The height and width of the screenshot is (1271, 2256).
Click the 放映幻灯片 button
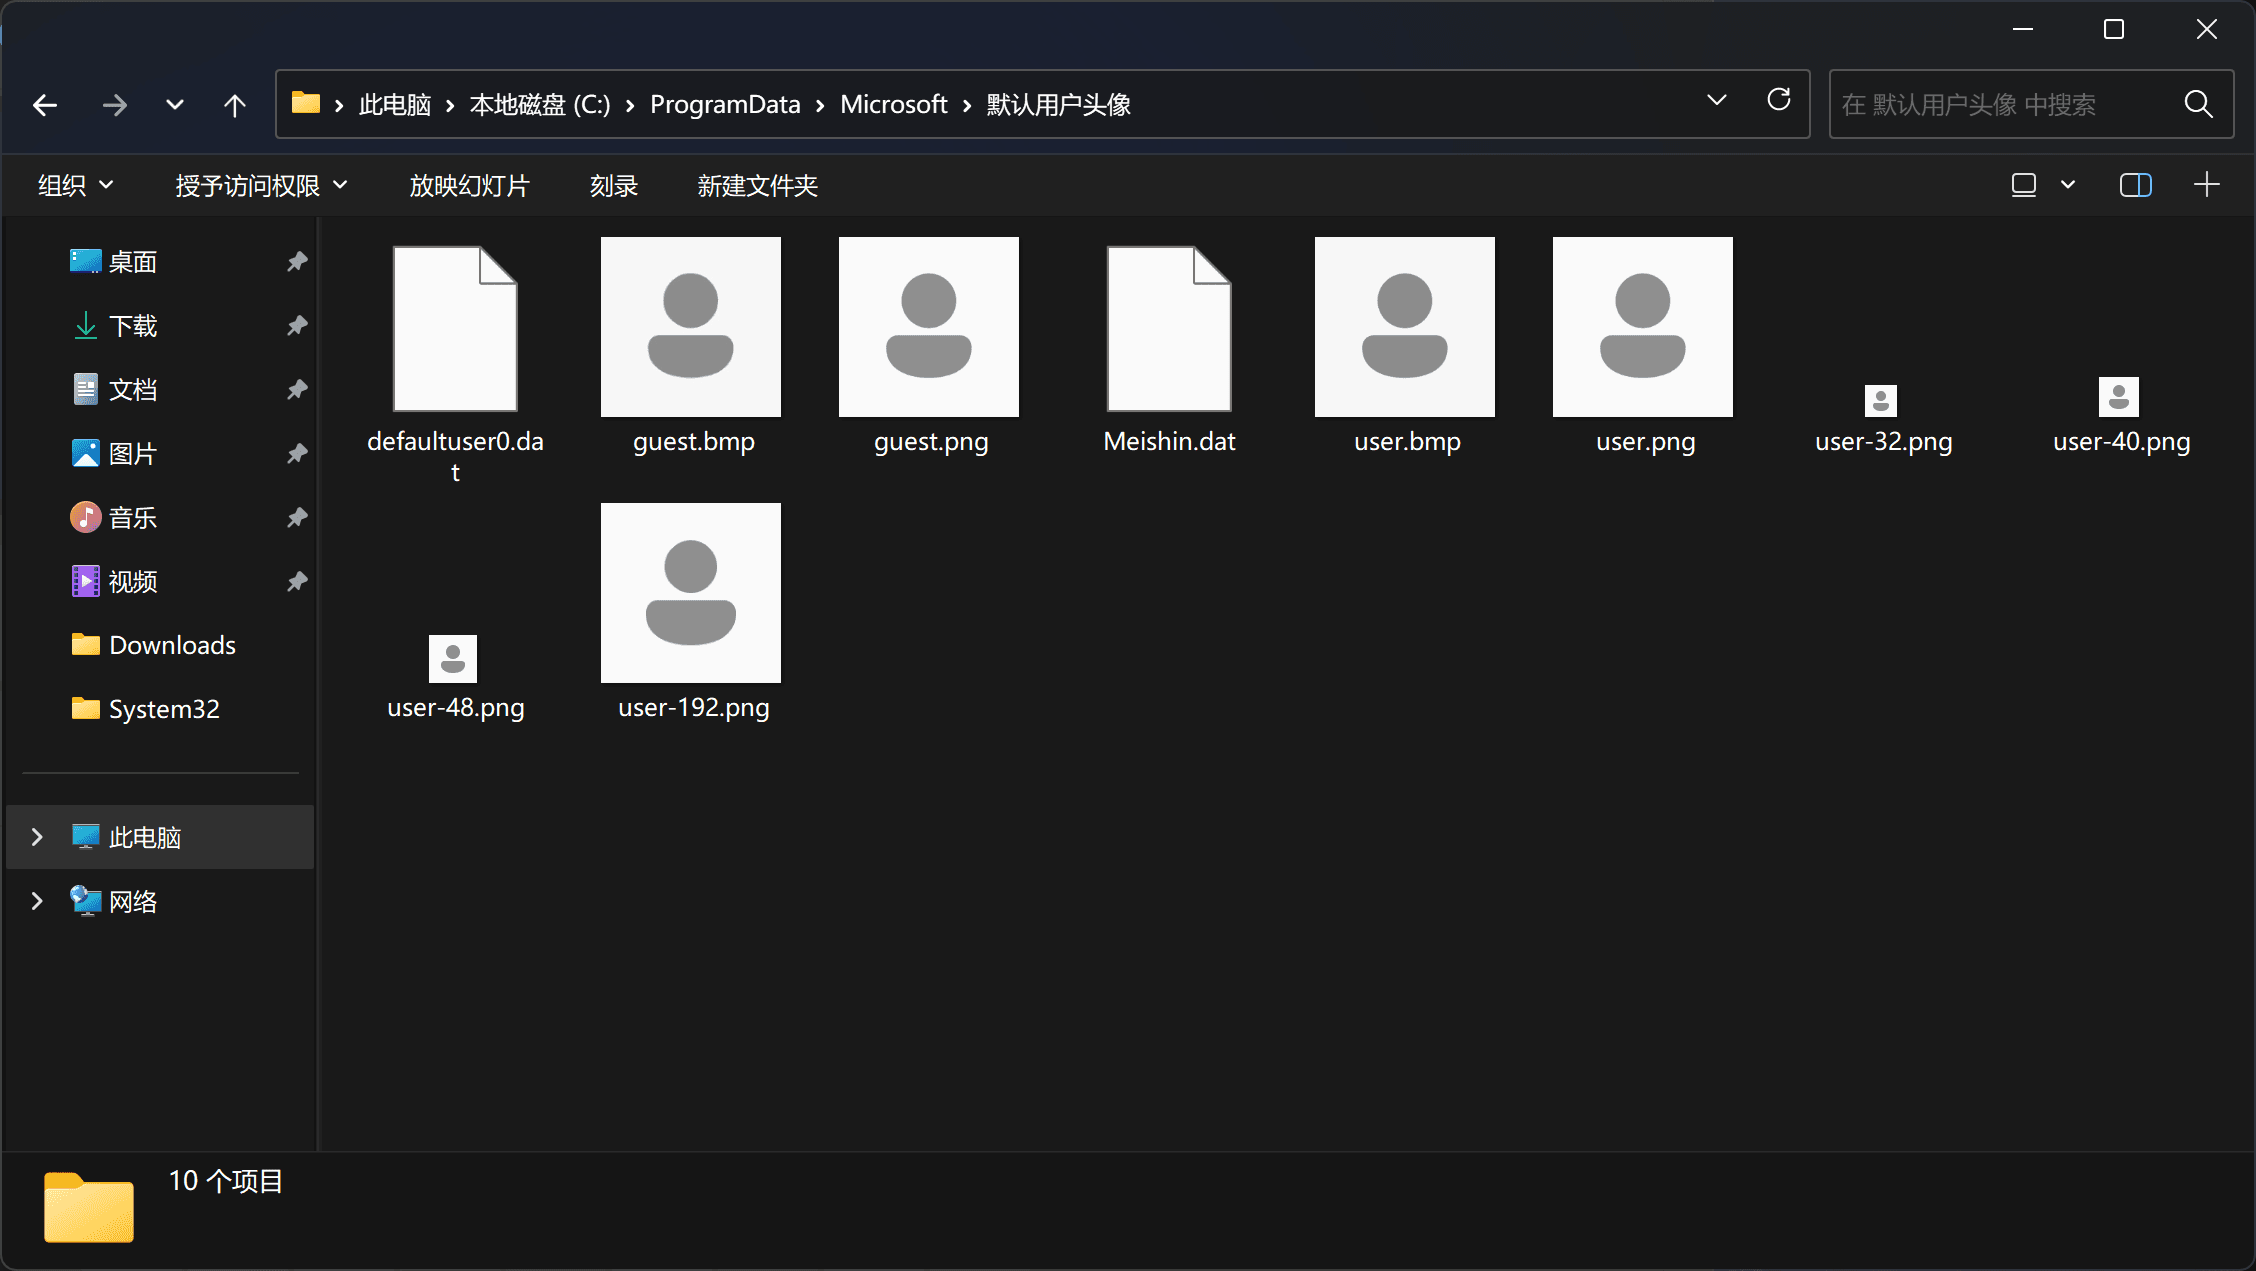[x=469, y=186]
